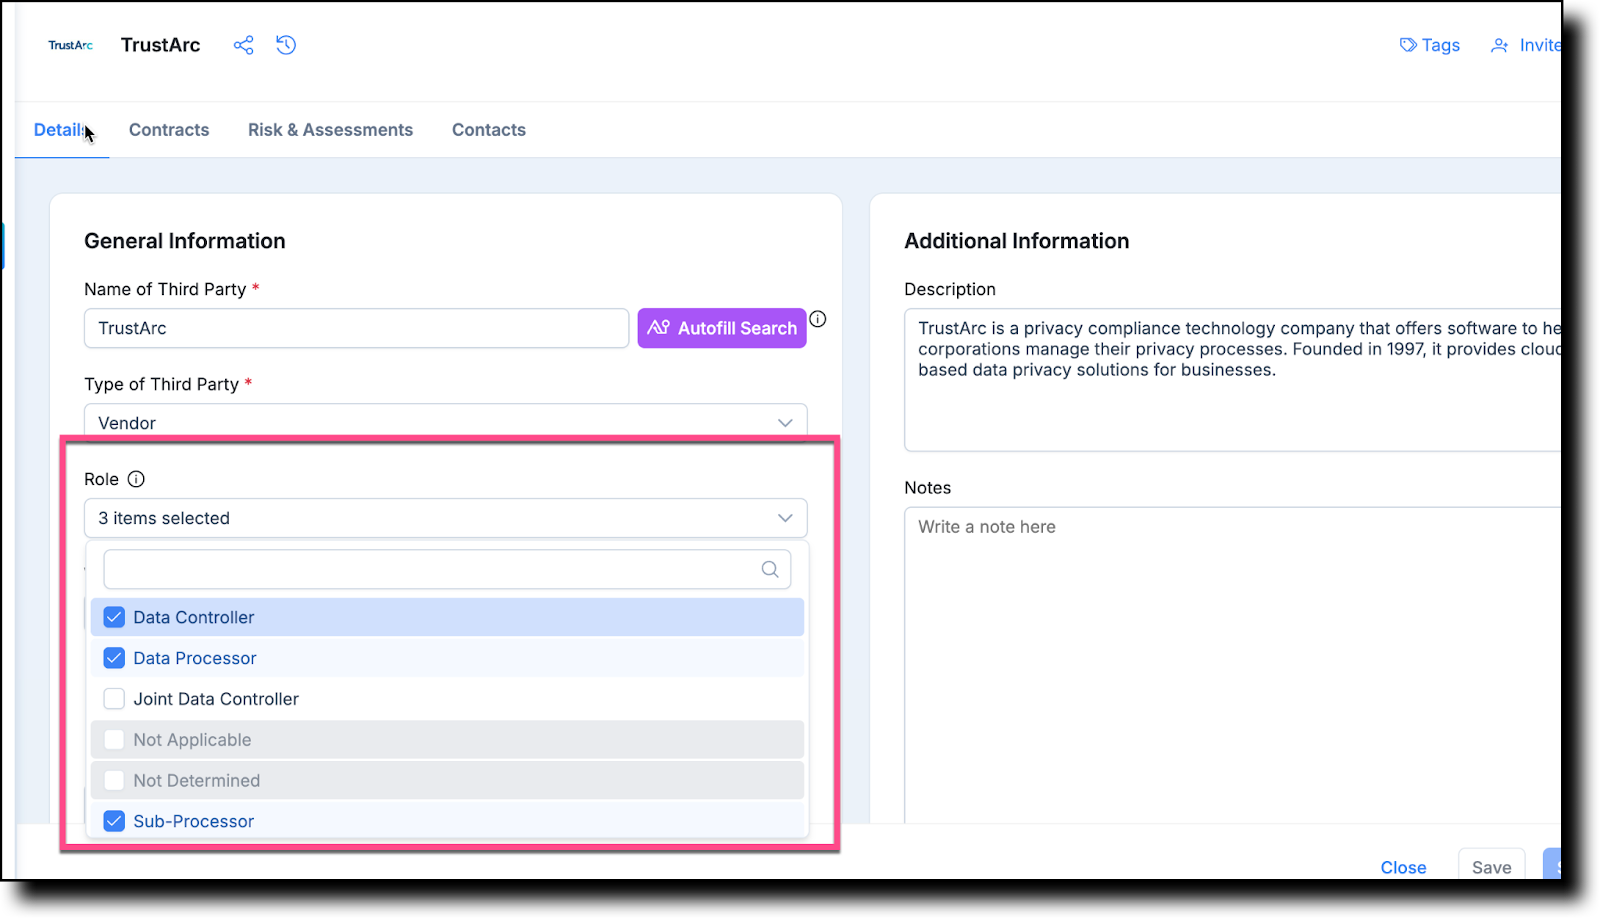Click the Invite user icon

(1499, 45)
